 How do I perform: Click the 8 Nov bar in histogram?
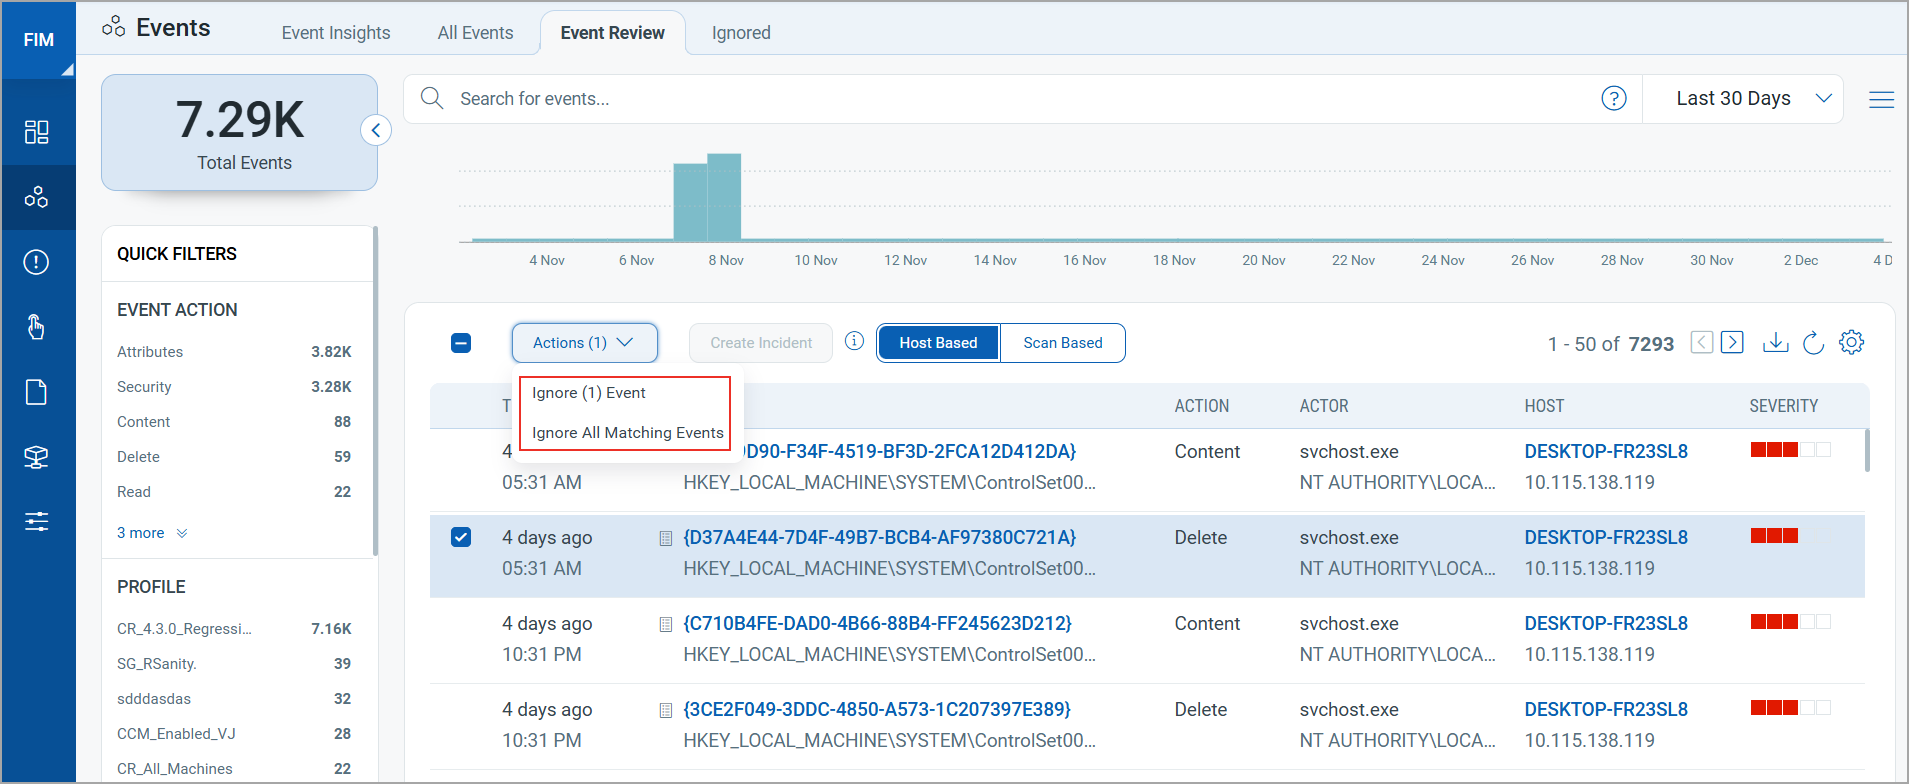pos(724,197)
